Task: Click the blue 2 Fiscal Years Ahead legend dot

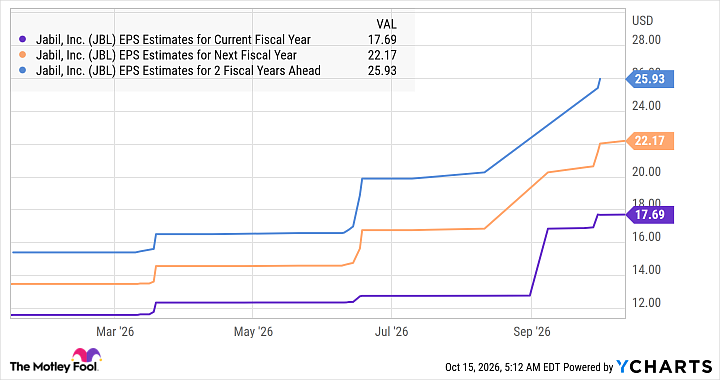Action: coord(22,71)
